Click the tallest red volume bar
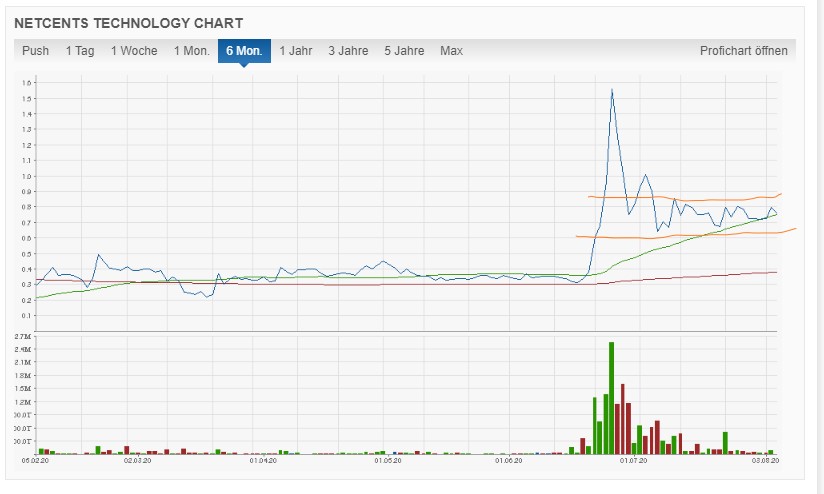This screenshot has width=824, height=494. 623,419
